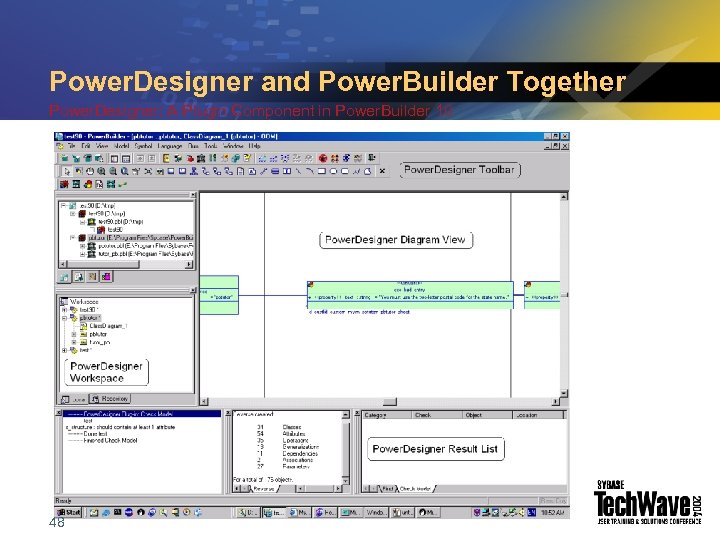Click the Note/File tool in palette toolbar

(240, 171)
